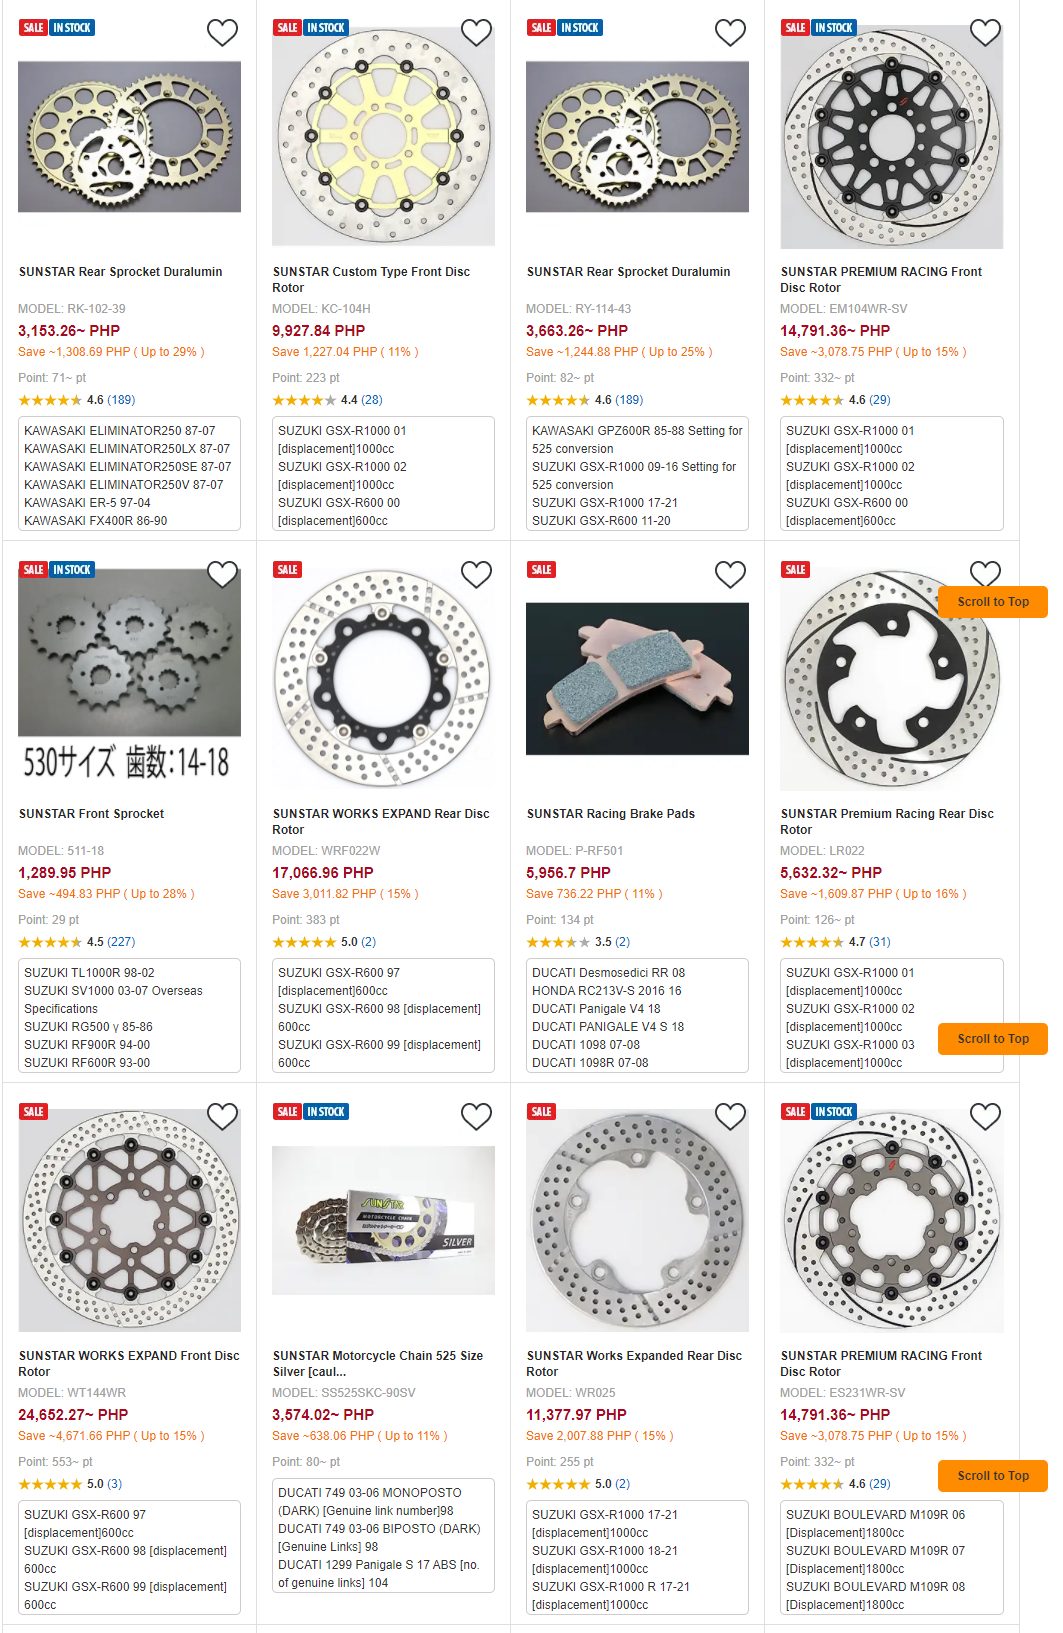Favorite the WT144WR Front Disc Rotor heart
Image resolution: width=1063 pixels, height=1633 pixels.
click(x=222, y=1117)
